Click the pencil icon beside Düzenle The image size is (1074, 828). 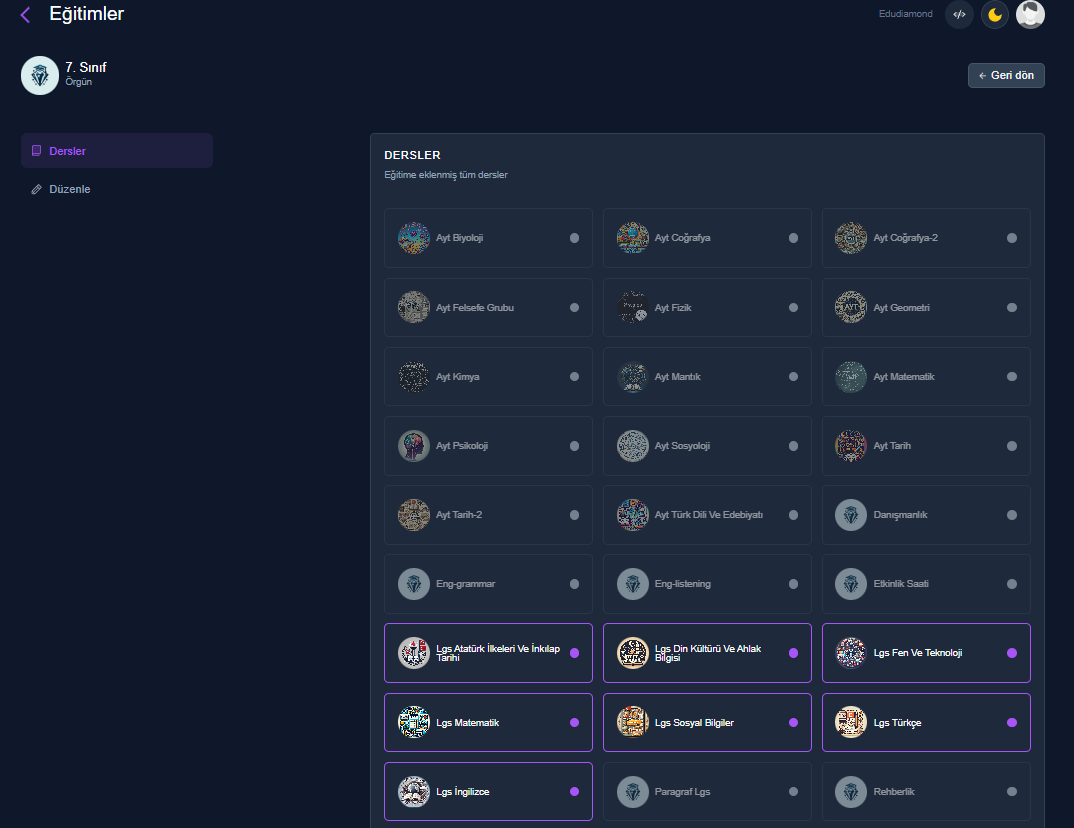point(36,189)
